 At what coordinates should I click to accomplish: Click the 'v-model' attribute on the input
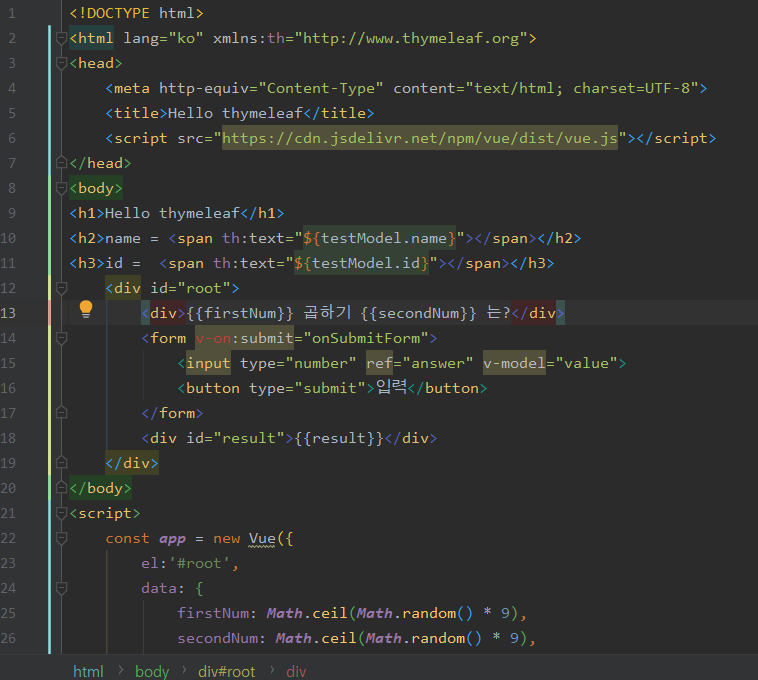tap(514, 363)
